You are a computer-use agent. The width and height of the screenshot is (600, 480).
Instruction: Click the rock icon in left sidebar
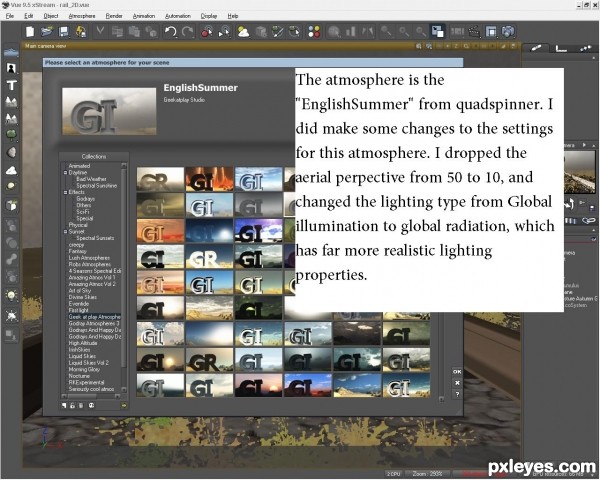(x=11, y=152)
